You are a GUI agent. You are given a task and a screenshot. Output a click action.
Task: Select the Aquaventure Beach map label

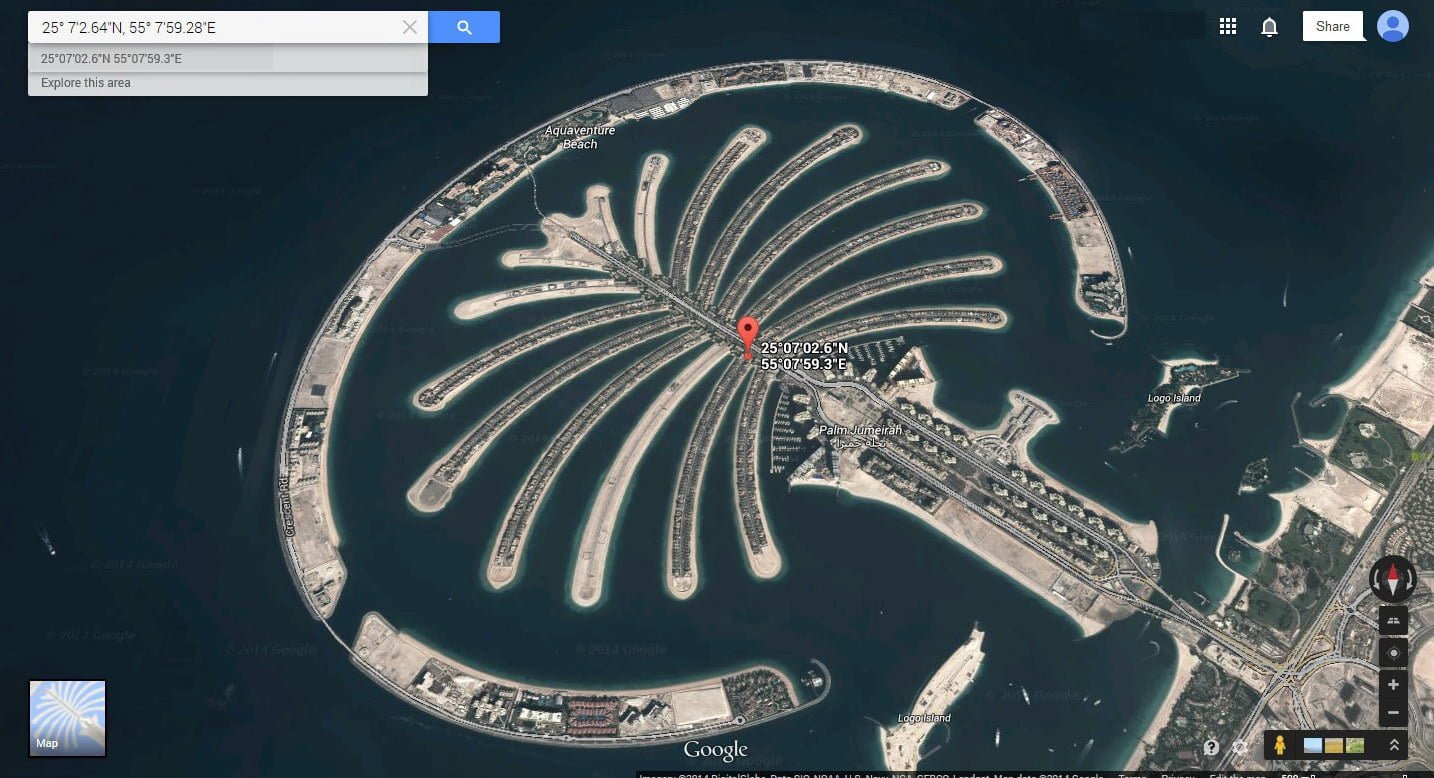[x=580, y=137]
